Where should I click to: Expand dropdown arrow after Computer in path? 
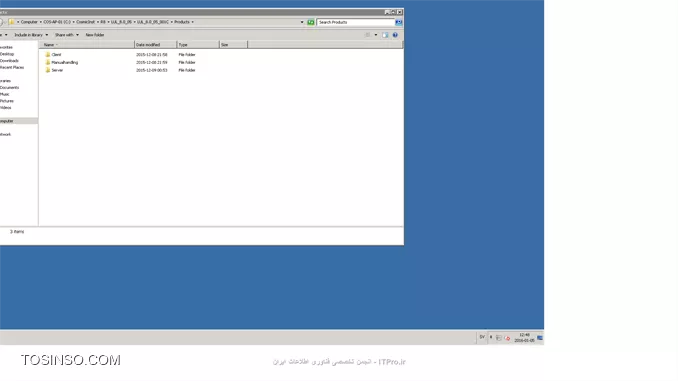(x=41, y=22)
